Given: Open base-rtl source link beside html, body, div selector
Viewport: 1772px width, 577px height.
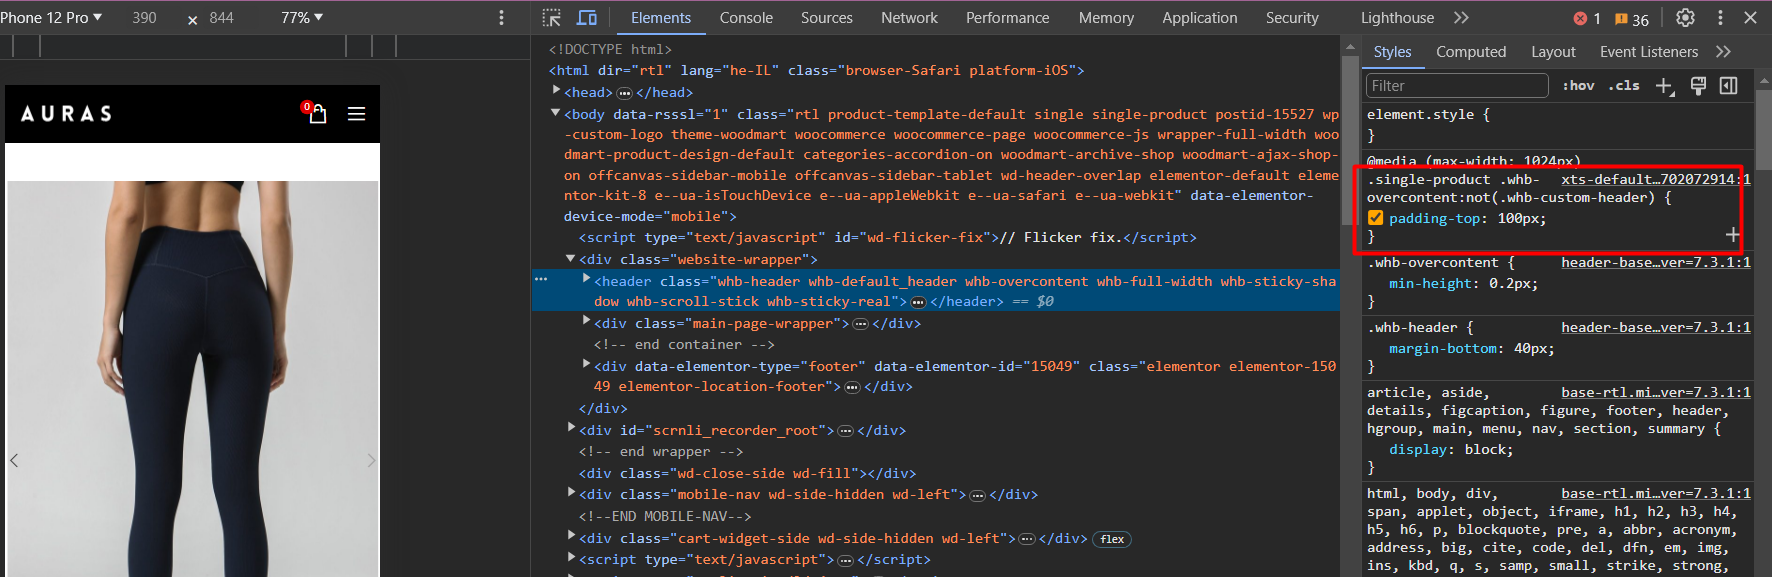Looking at the screenshot, I should (x=1656, y=493).
